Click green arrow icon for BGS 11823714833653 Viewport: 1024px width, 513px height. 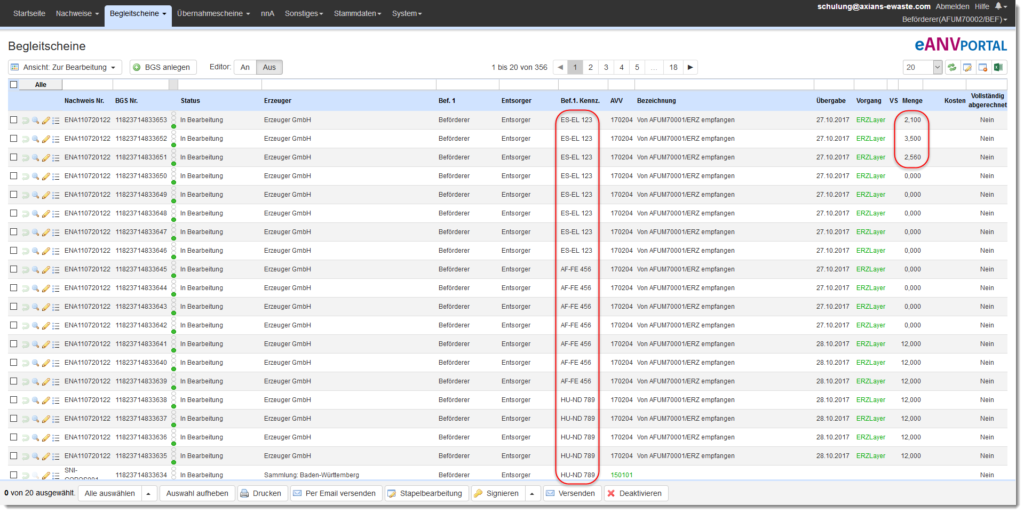(x=25, y=120)
